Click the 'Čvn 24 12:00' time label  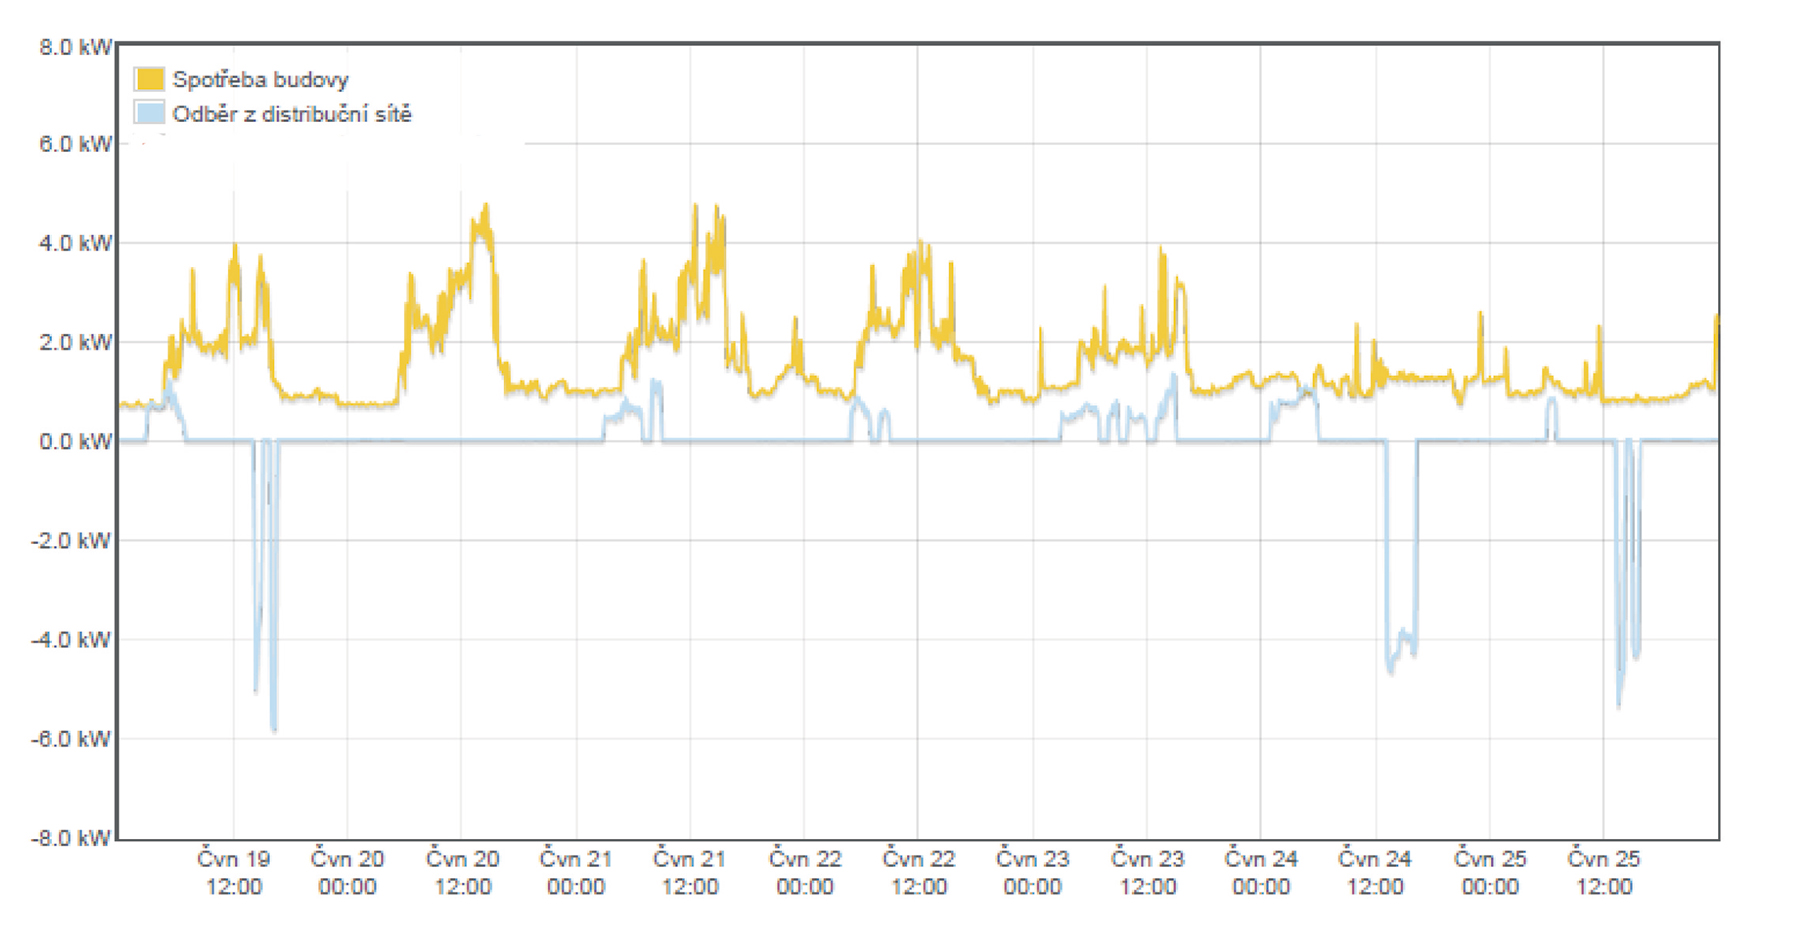1375,872
